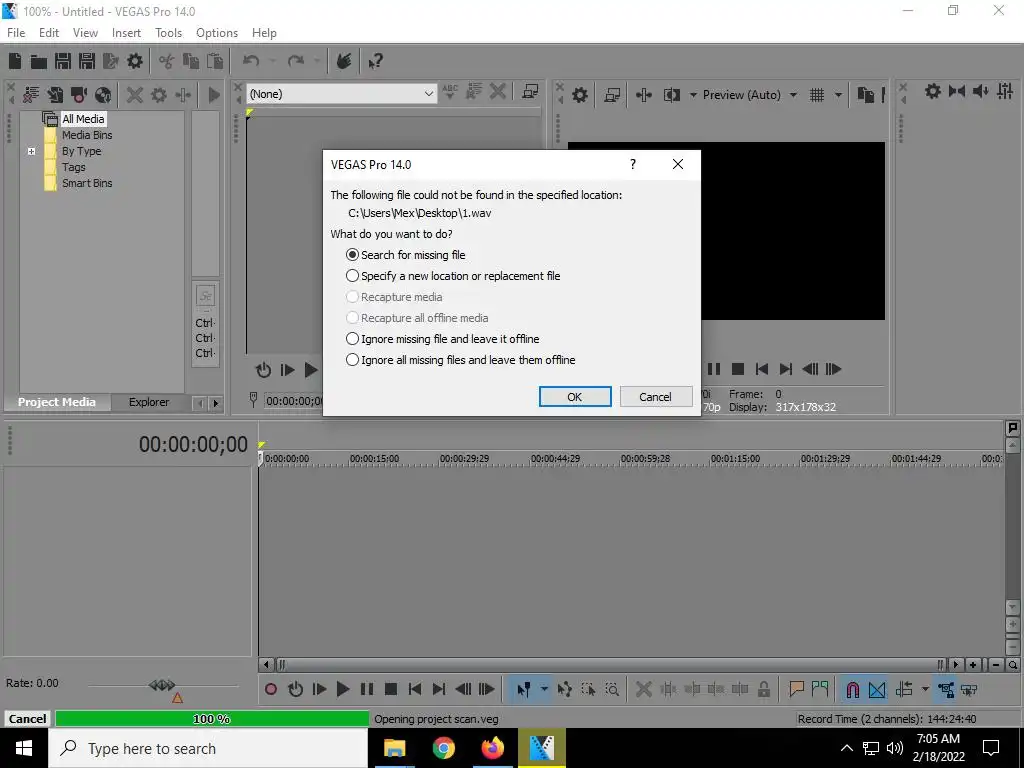
Task: Click the Cut scissors icon
Action: click(x=167, y=61)
